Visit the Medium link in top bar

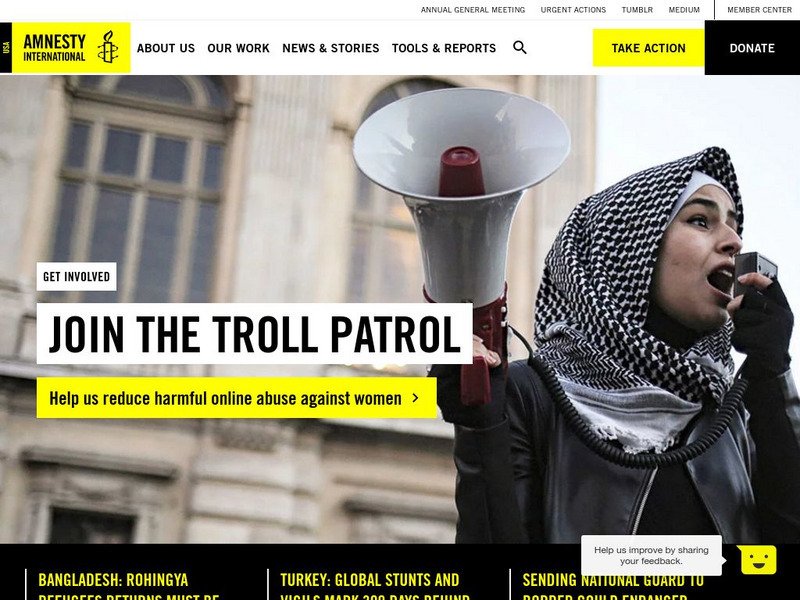(684, 10)
